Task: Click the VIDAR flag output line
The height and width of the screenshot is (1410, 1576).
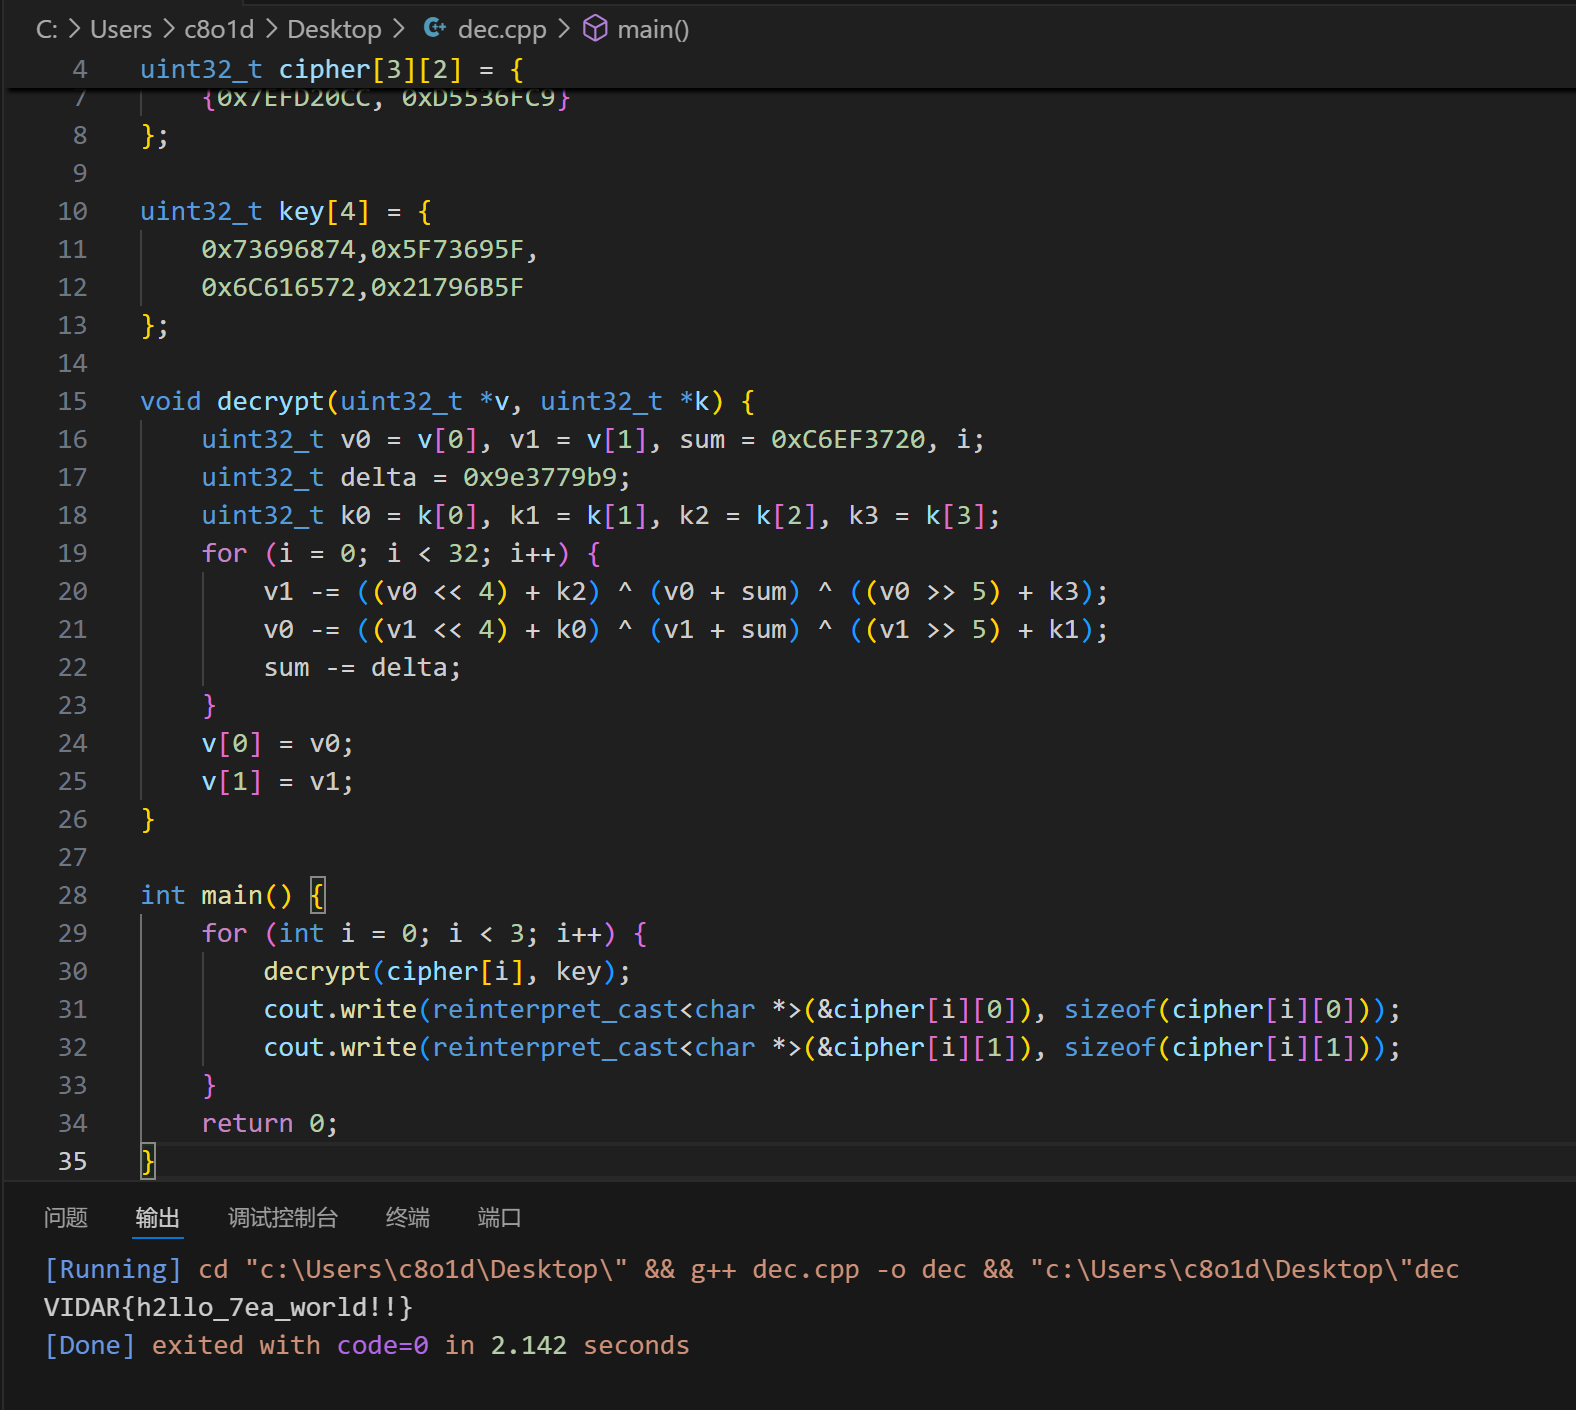Action: pyautogui.click(x=228, y=1307)
